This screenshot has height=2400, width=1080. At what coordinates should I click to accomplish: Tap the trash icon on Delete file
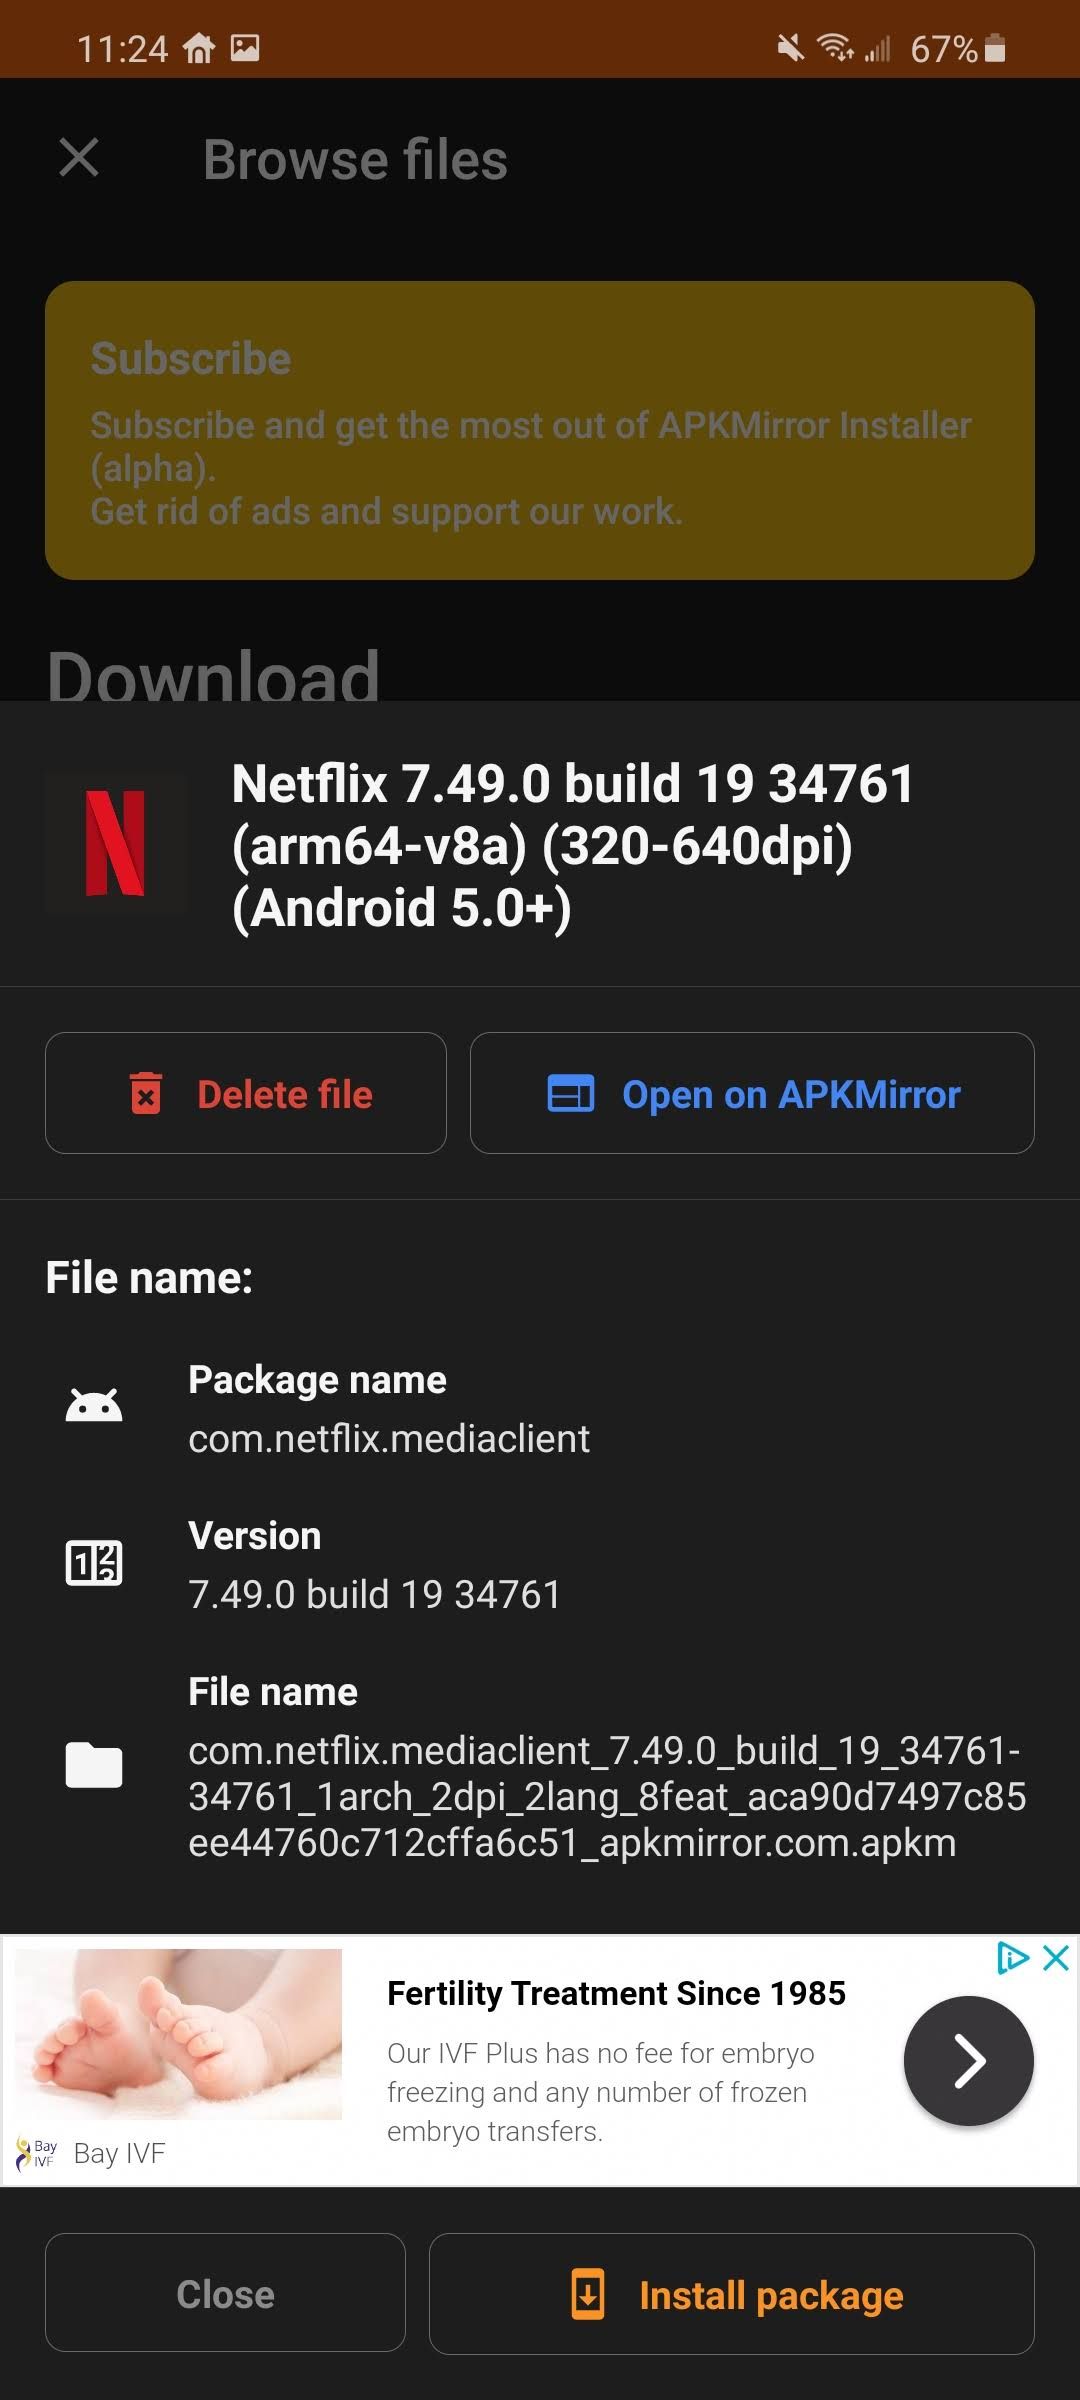(x=147, y=1093)
